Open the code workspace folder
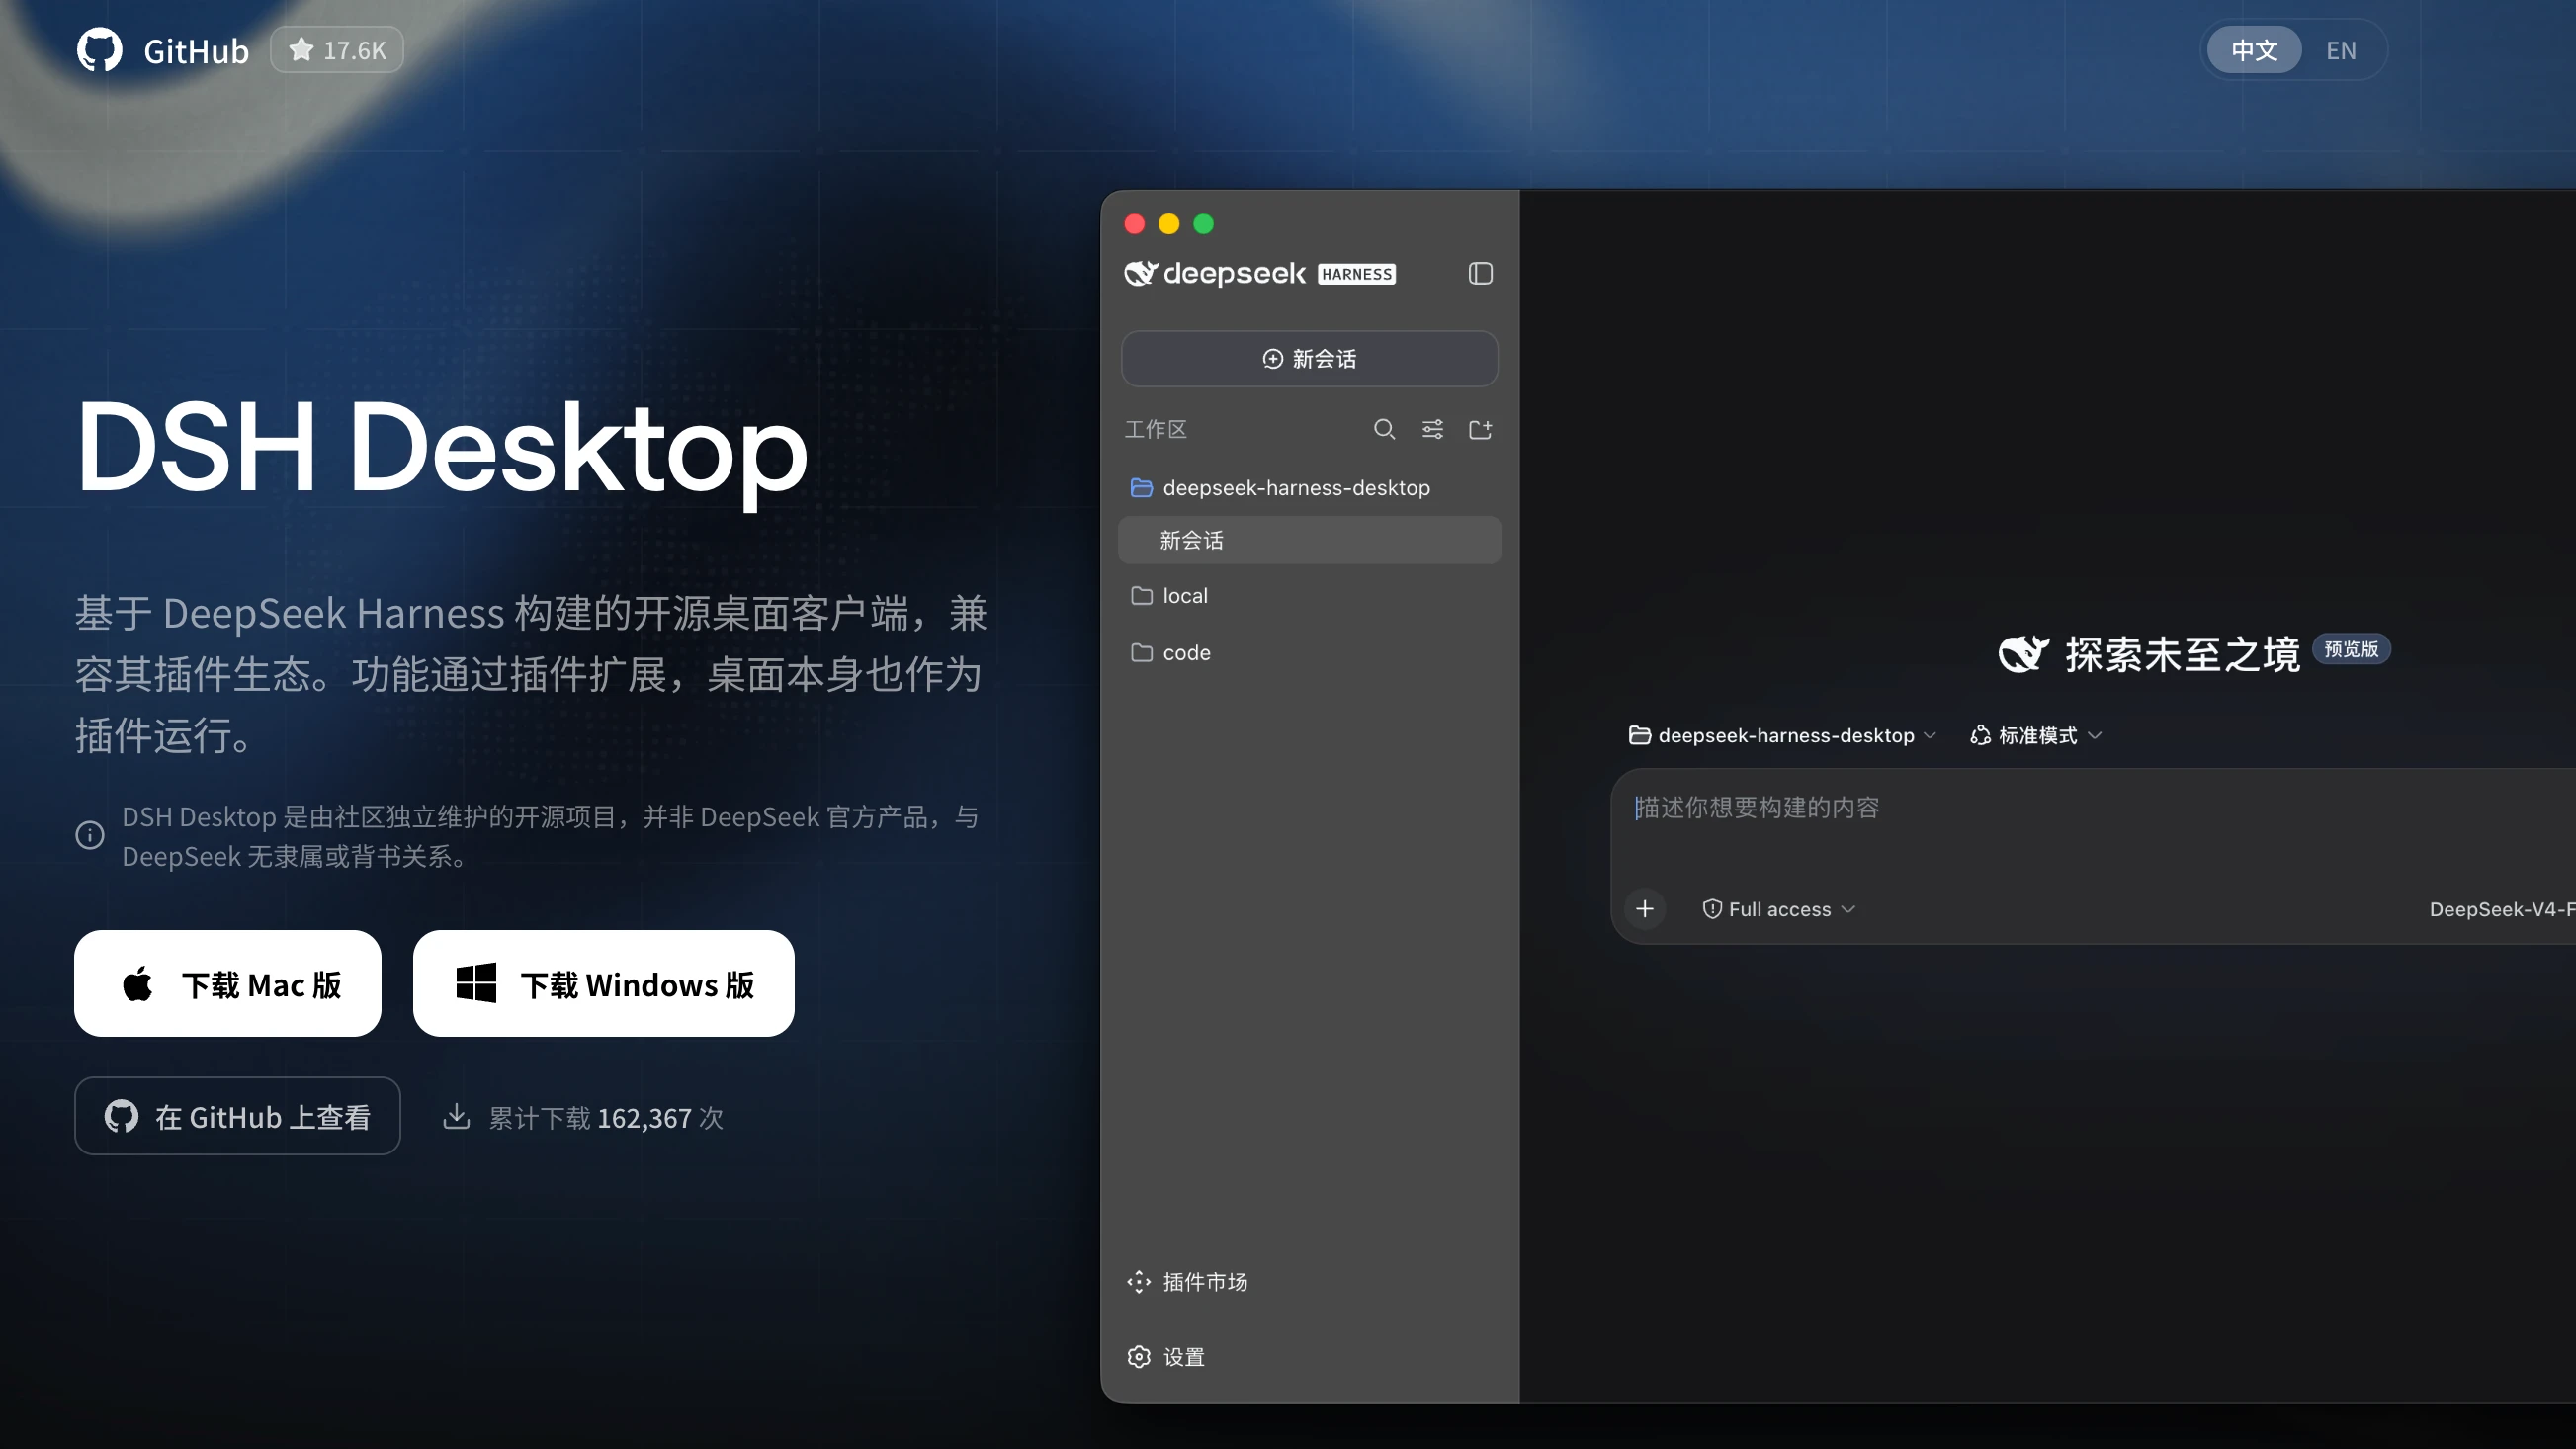 click(1310, 653)
